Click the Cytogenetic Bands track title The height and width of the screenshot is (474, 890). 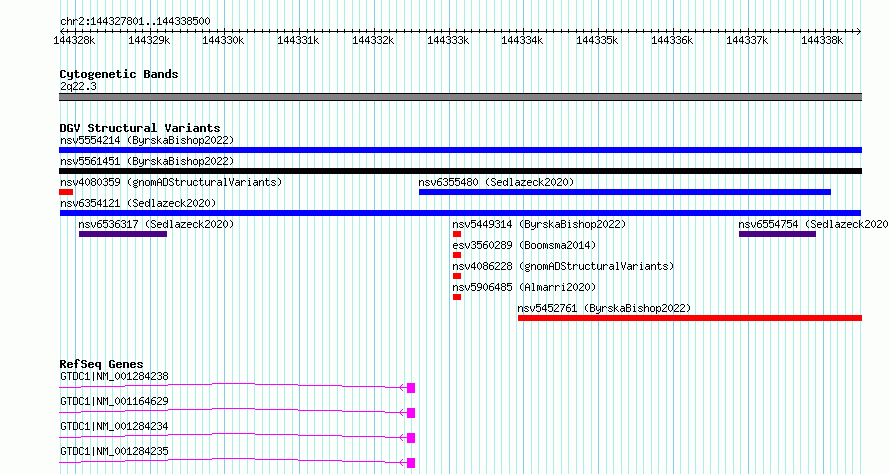[x=119, y=74]
